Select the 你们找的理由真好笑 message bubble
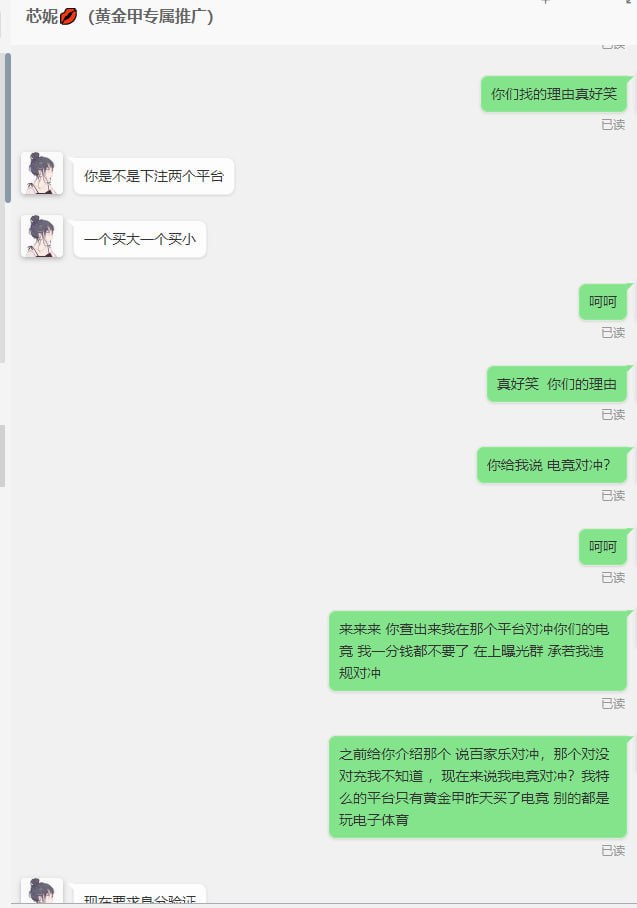This screenshot has width=637, height=908. 554,94
